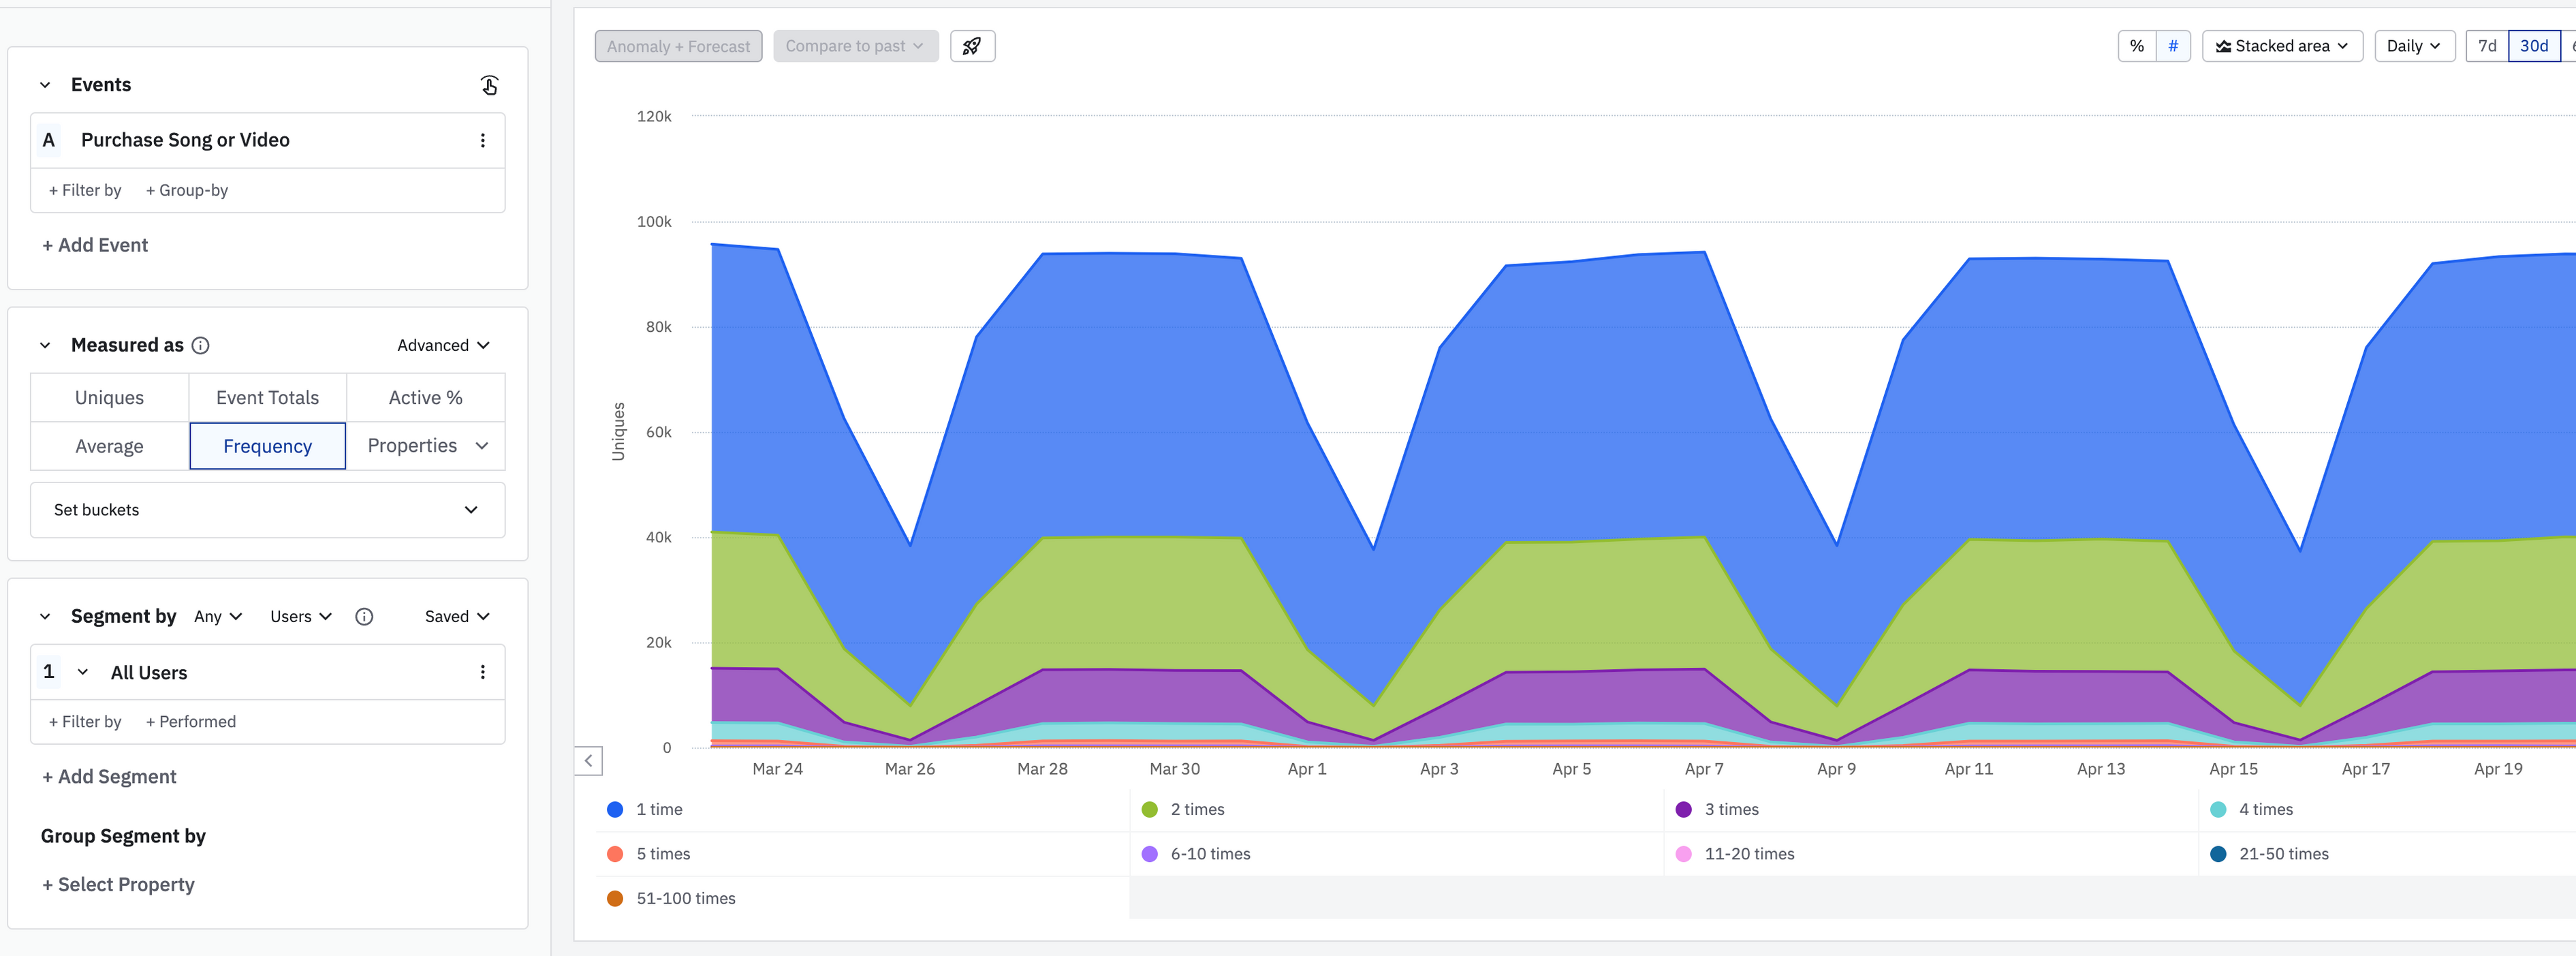Click the touch icon in Events header

coord(489,85)
